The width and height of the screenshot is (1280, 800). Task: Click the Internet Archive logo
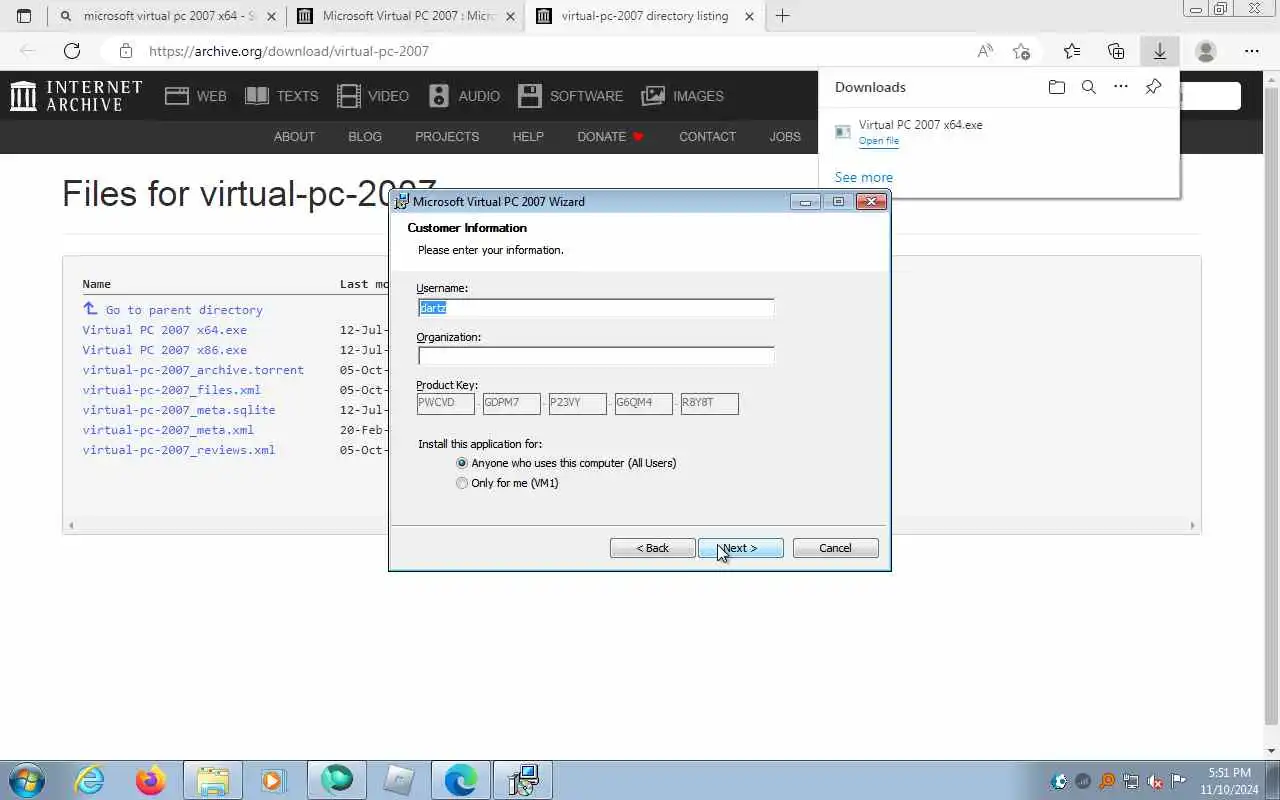(x=76, y=96)
